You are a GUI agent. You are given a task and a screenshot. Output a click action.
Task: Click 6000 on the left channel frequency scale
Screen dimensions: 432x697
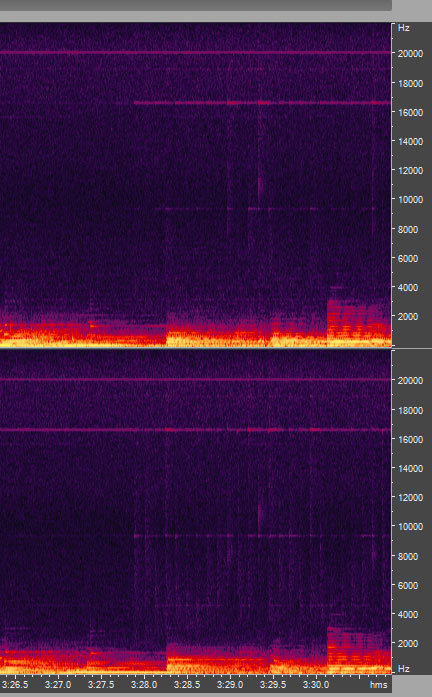point(408,258)
